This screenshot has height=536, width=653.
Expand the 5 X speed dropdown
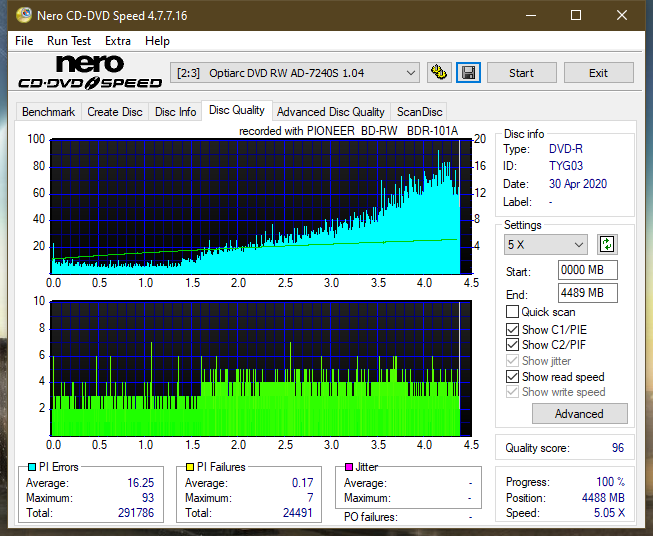546,244
